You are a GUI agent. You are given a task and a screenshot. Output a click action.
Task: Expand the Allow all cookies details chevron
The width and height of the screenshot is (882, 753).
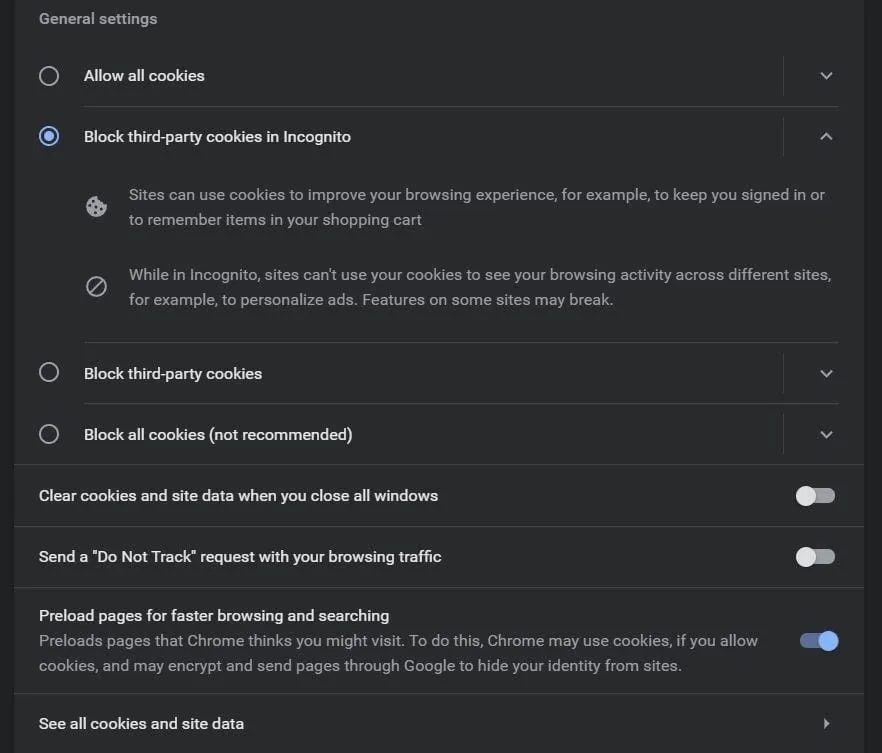coord(826,76)
